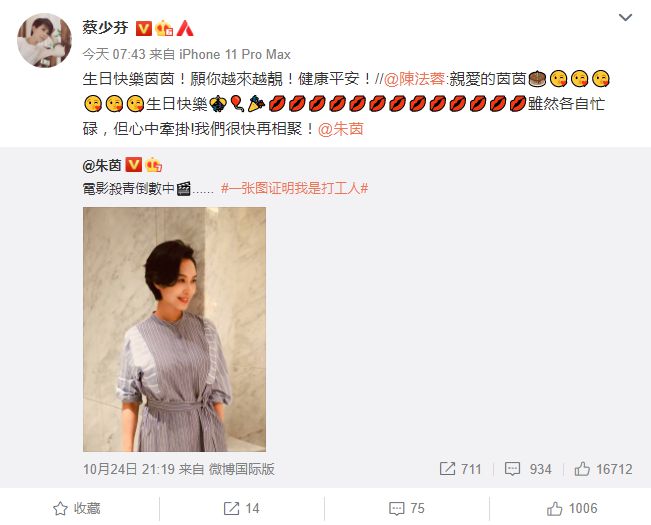Repost this post with 14 shares
Viewport: 651px width, 525px height.
pos(241,508)
